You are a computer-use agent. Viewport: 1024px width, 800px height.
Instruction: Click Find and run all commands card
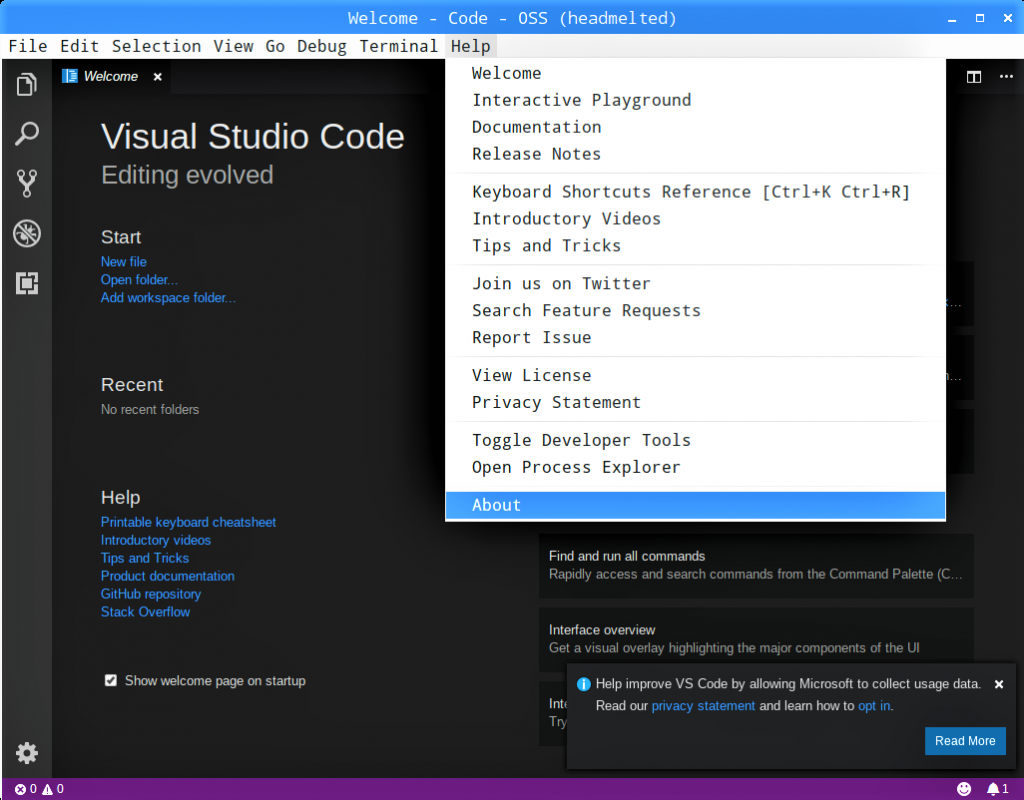[x=756, y=566]
